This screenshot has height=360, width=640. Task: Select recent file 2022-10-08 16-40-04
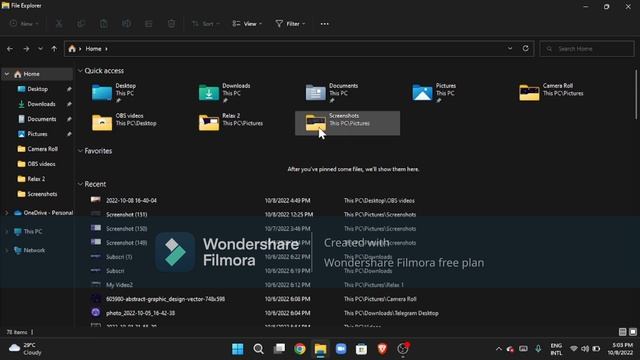pos(131,200)
